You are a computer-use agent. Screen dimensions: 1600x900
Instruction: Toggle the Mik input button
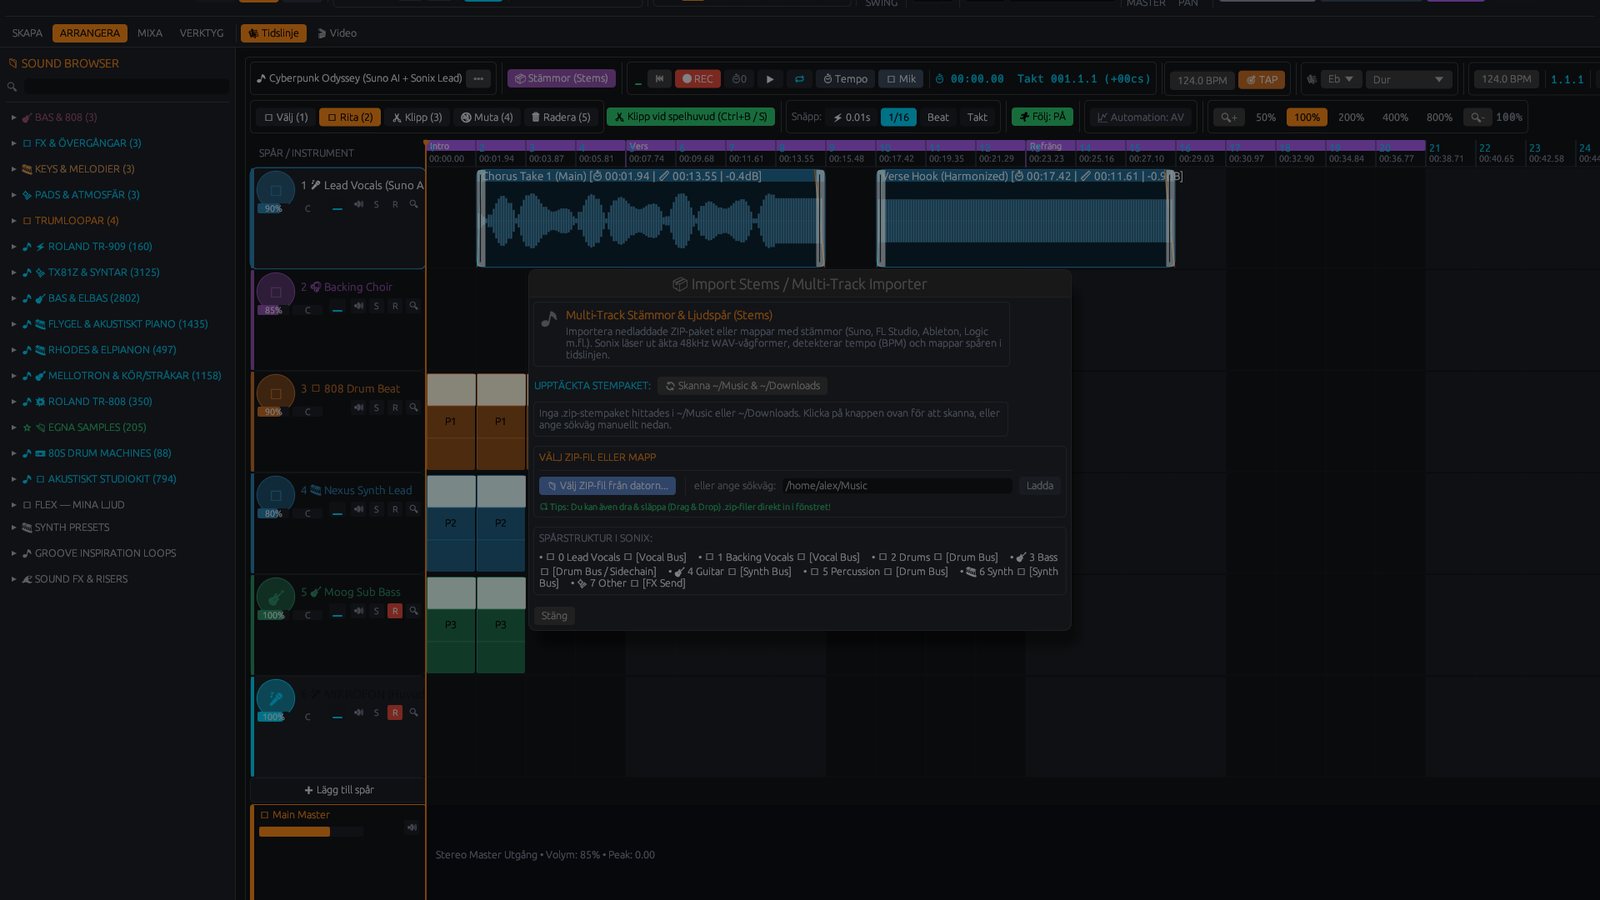(901, 79)
